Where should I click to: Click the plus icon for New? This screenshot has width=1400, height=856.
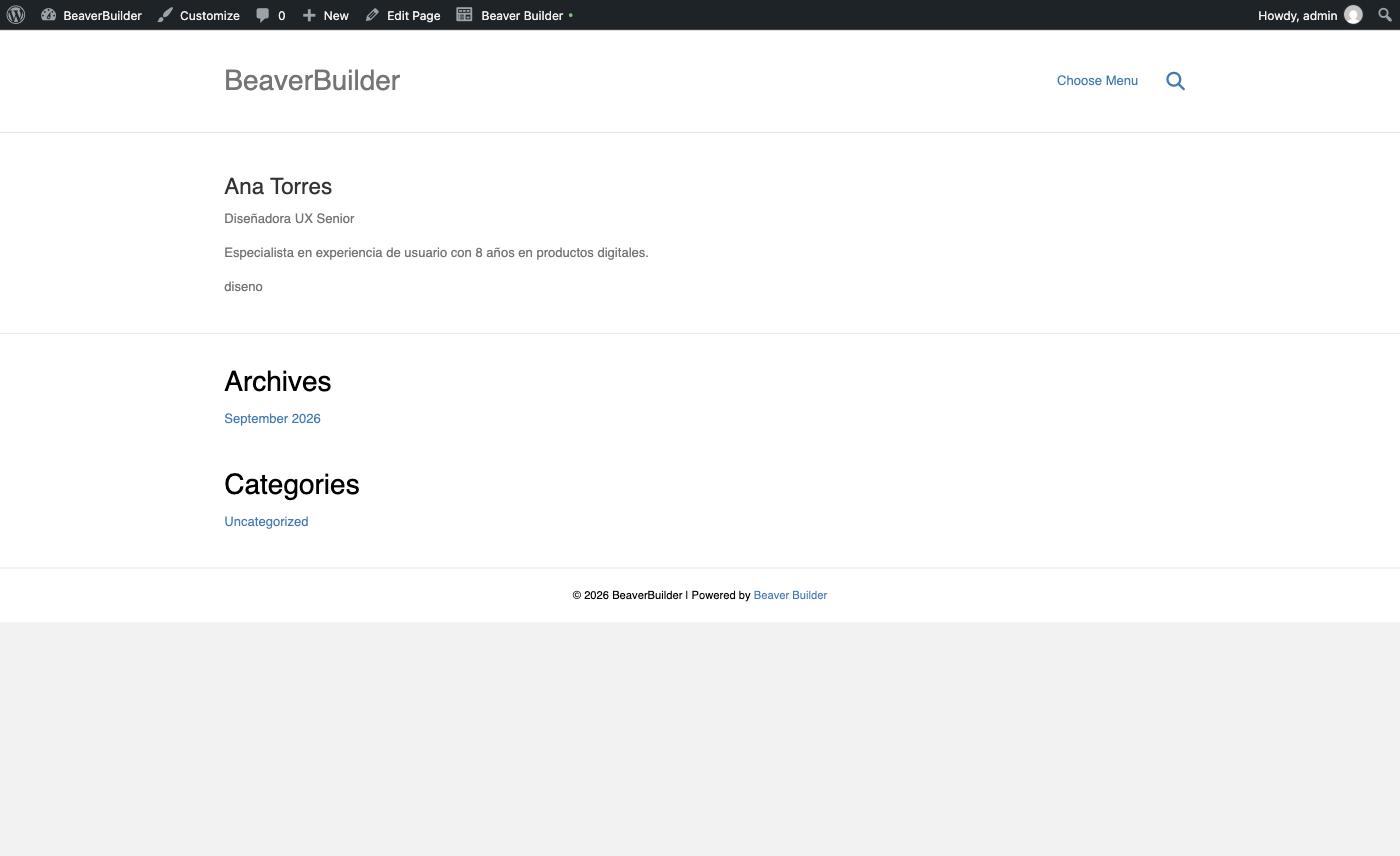[309, 15]
